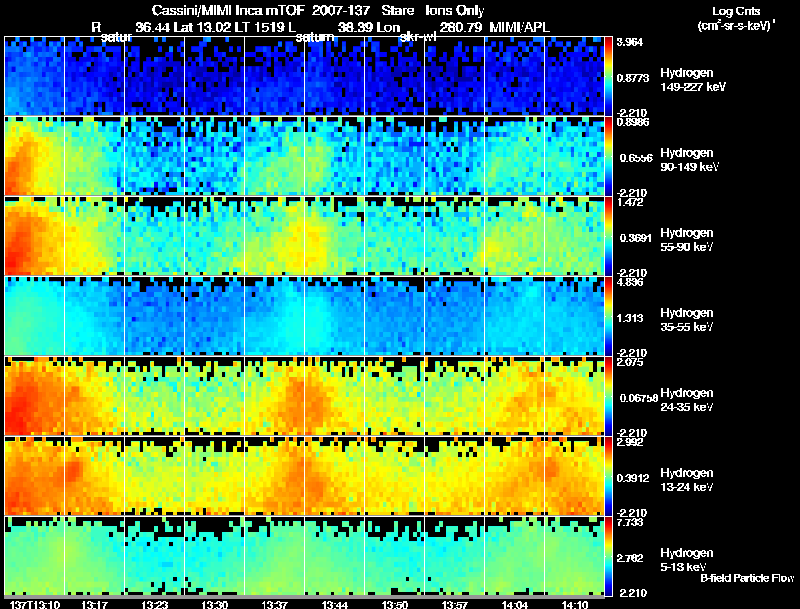Click the Hydrogen 55-90 keV row label

pos(687,240)
